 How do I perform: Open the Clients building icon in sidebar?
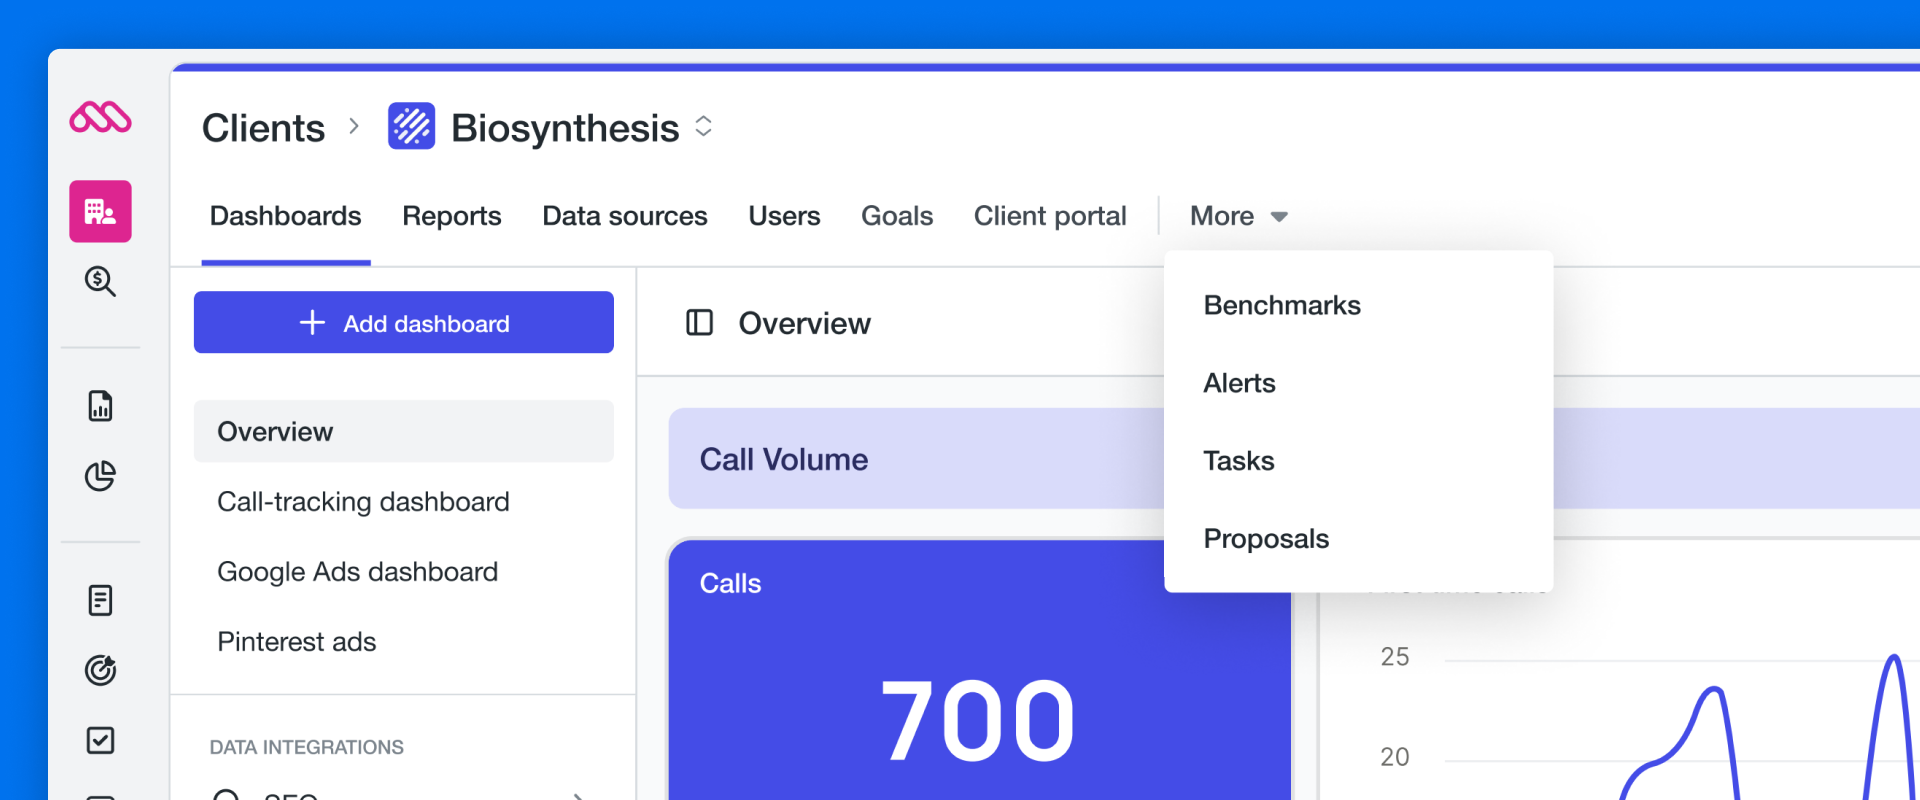(x=100, y=211)
